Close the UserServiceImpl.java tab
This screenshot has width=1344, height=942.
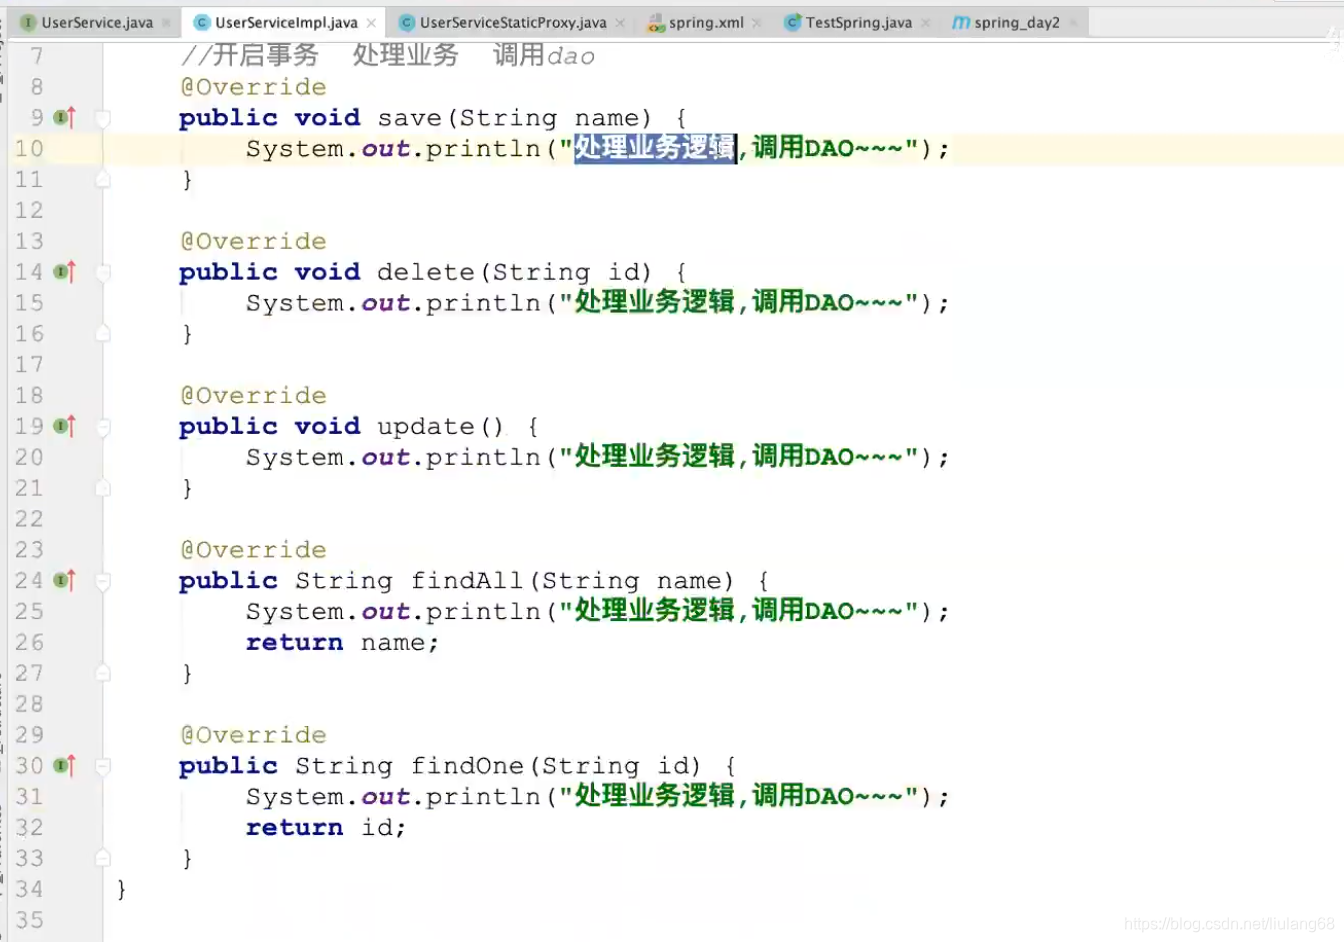371,23
